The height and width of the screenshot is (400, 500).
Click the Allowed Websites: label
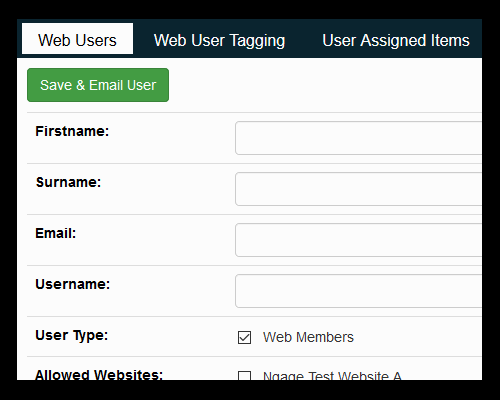point(99,375)
